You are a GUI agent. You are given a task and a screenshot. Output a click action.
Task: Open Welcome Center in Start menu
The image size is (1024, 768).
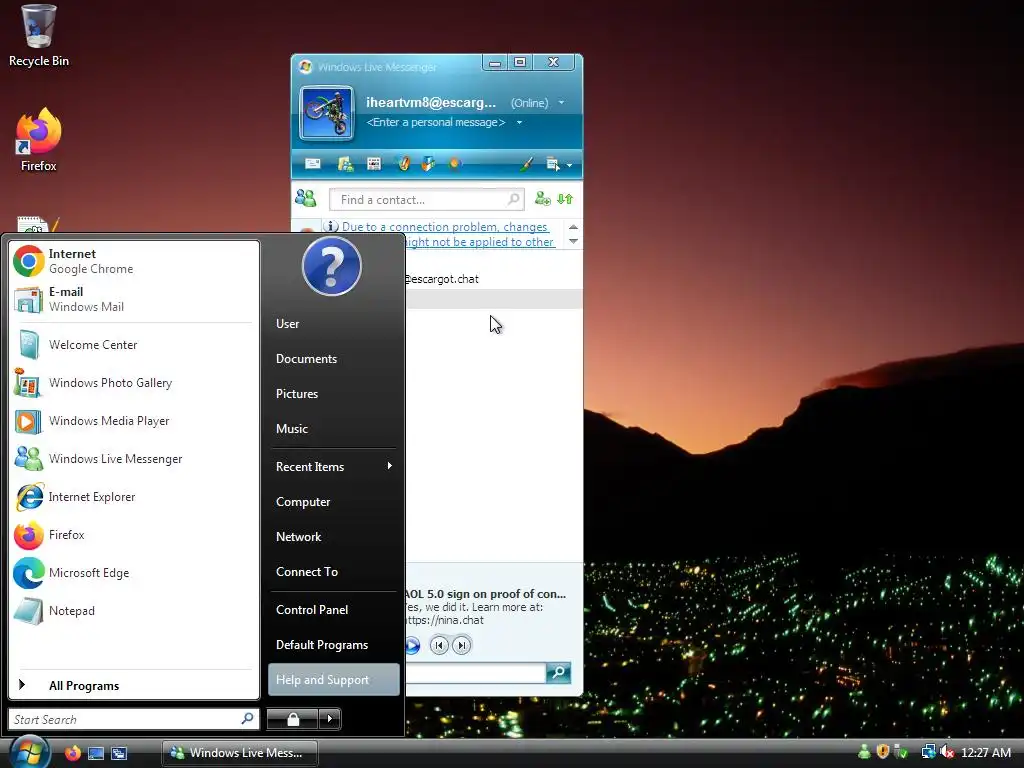click(x=133, y=345)
